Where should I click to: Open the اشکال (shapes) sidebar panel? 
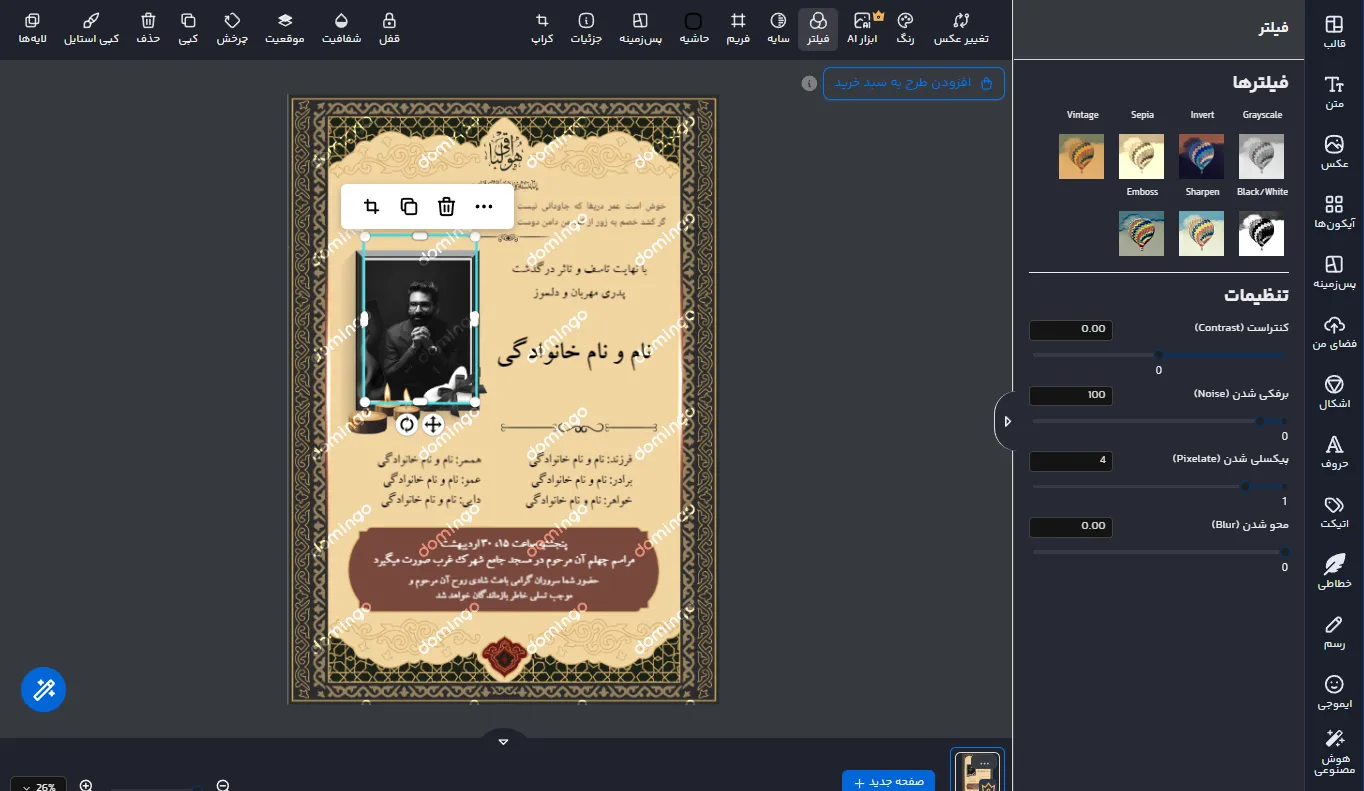click(x=1334, y=391)
